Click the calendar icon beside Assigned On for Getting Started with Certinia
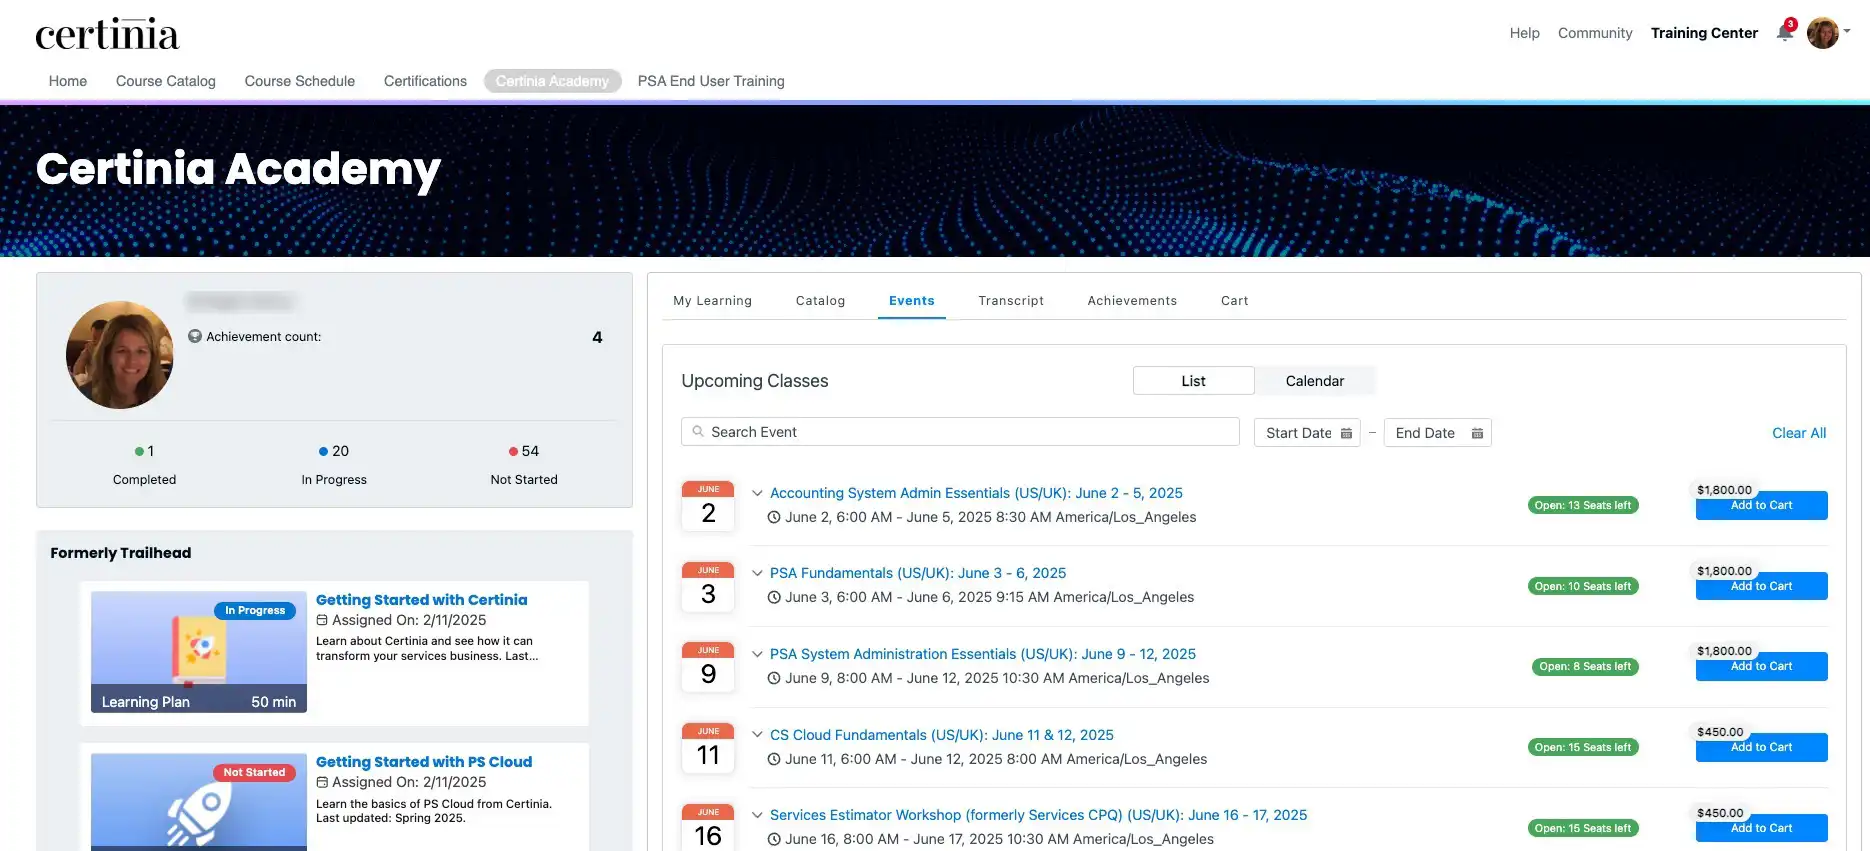 [322, 620]
